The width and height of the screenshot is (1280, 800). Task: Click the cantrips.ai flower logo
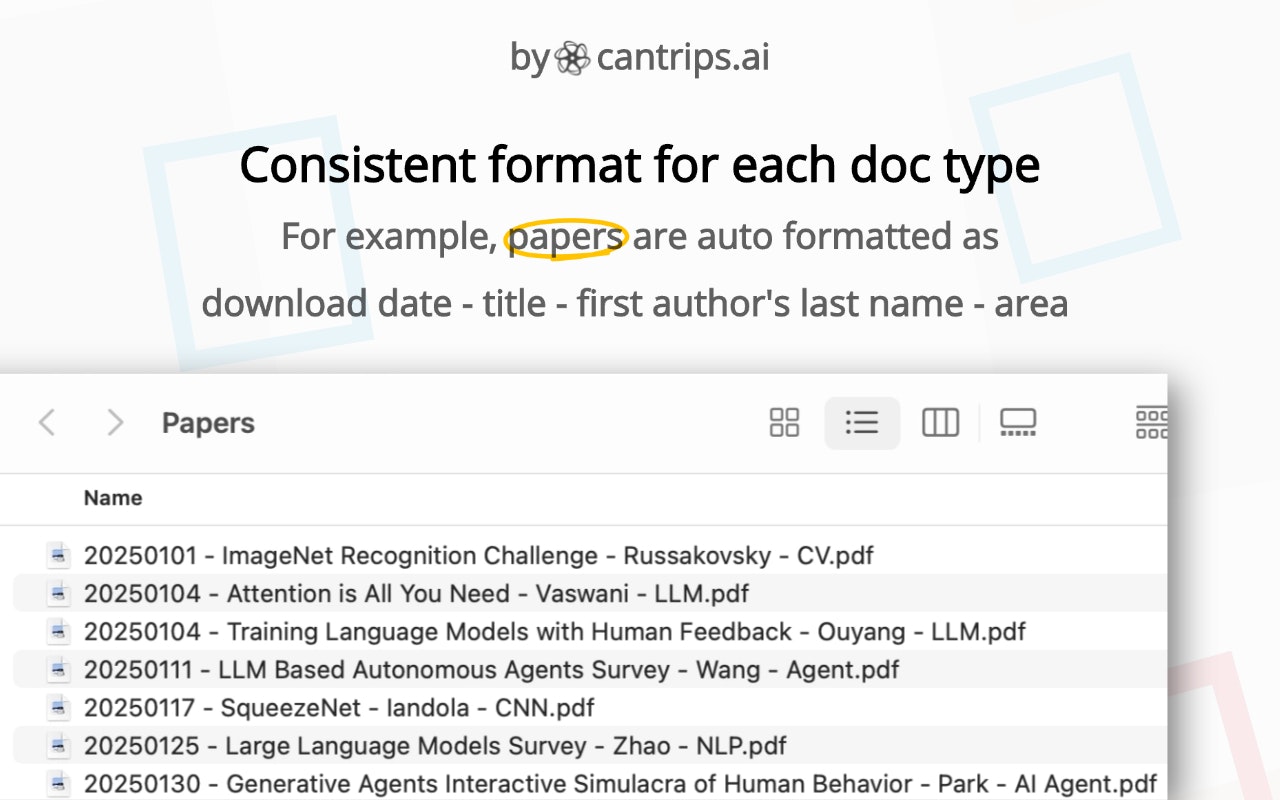pyautogui.click(x=573, y=58)
